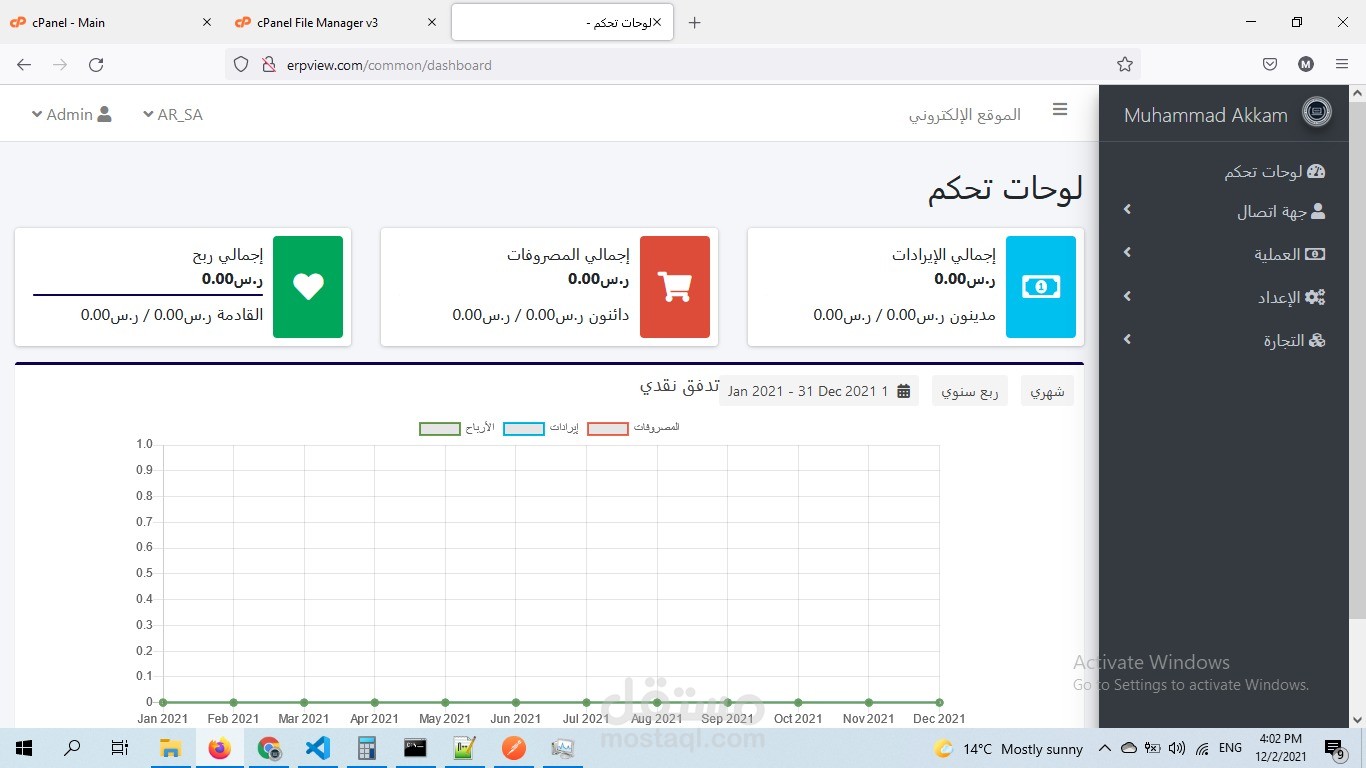
Task: Close the cPanel File Manager v3 tab
Action: [x=432, y=22]
